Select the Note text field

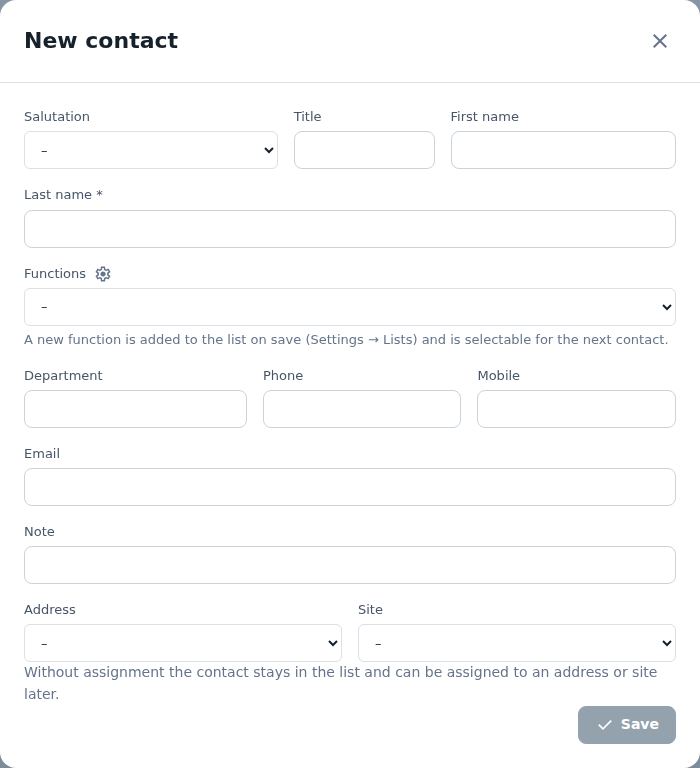(x=350, y=565)
